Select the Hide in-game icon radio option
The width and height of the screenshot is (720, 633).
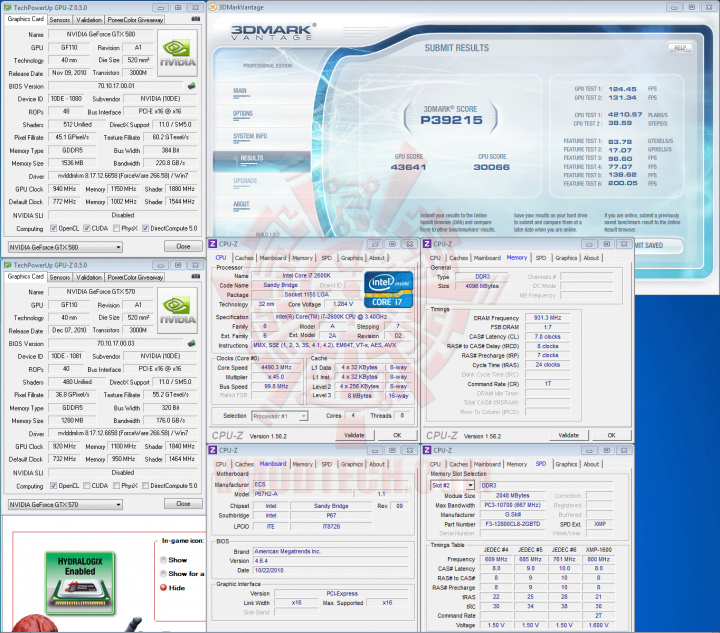pos(163,588)
